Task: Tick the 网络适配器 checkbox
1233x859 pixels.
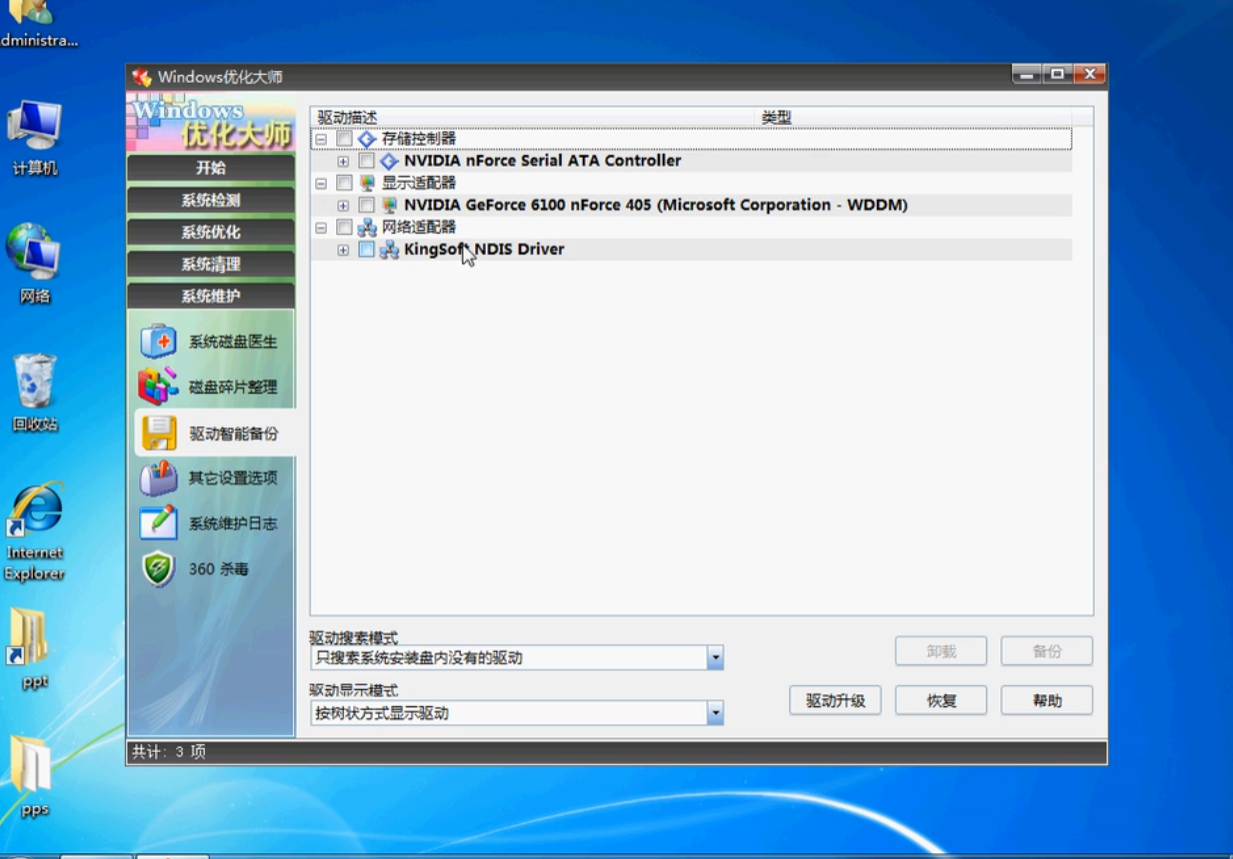Action: tap(345, 227)
